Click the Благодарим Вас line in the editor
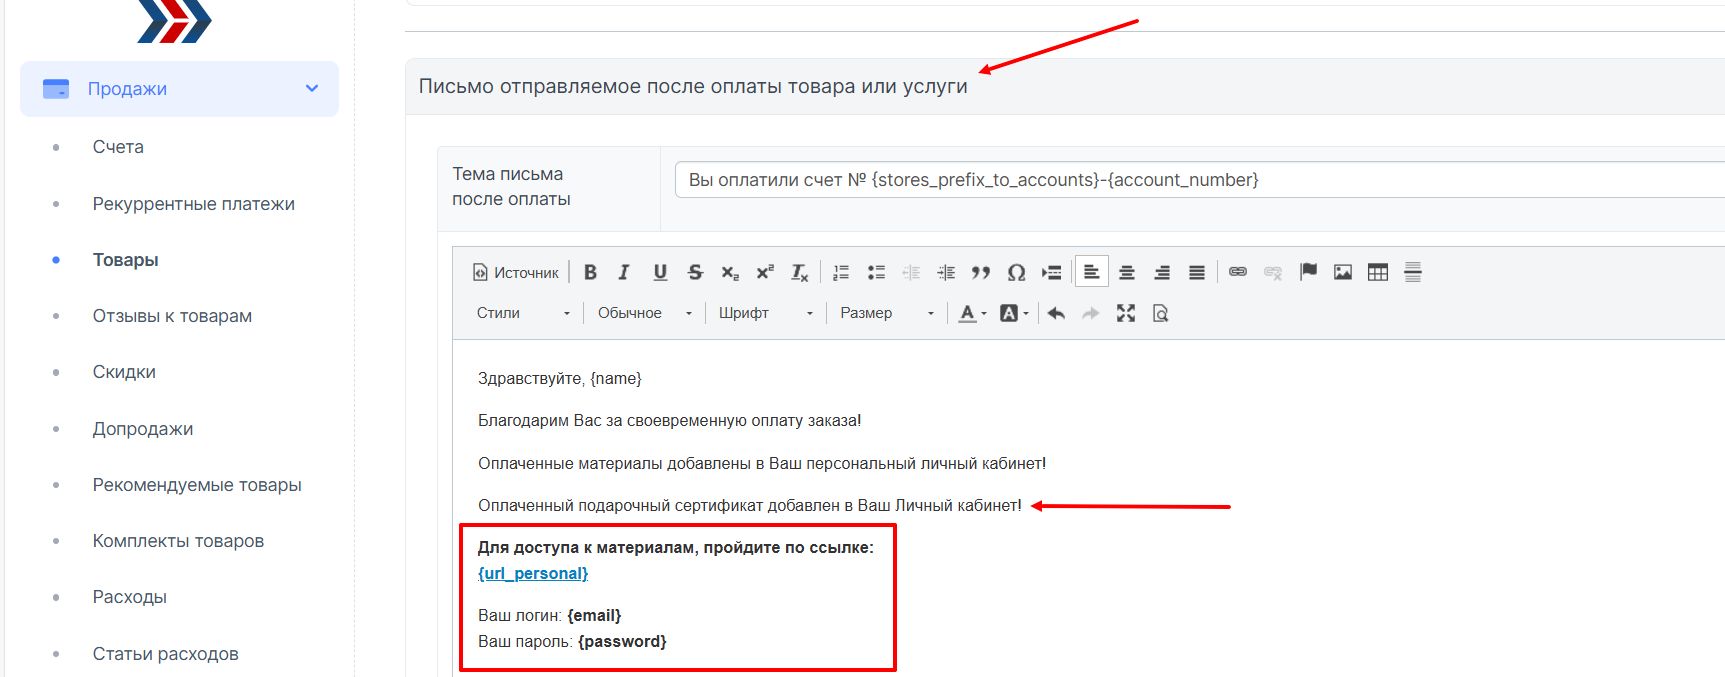This screenshot has height=677, width=1725. (x=670, y=421)
